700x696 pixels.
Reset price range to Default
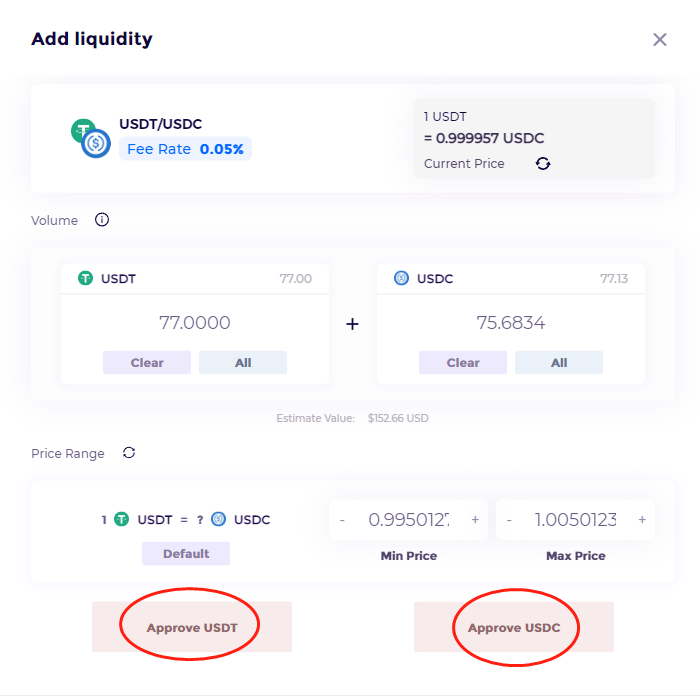pyautogui.click(x=186, y=553)
